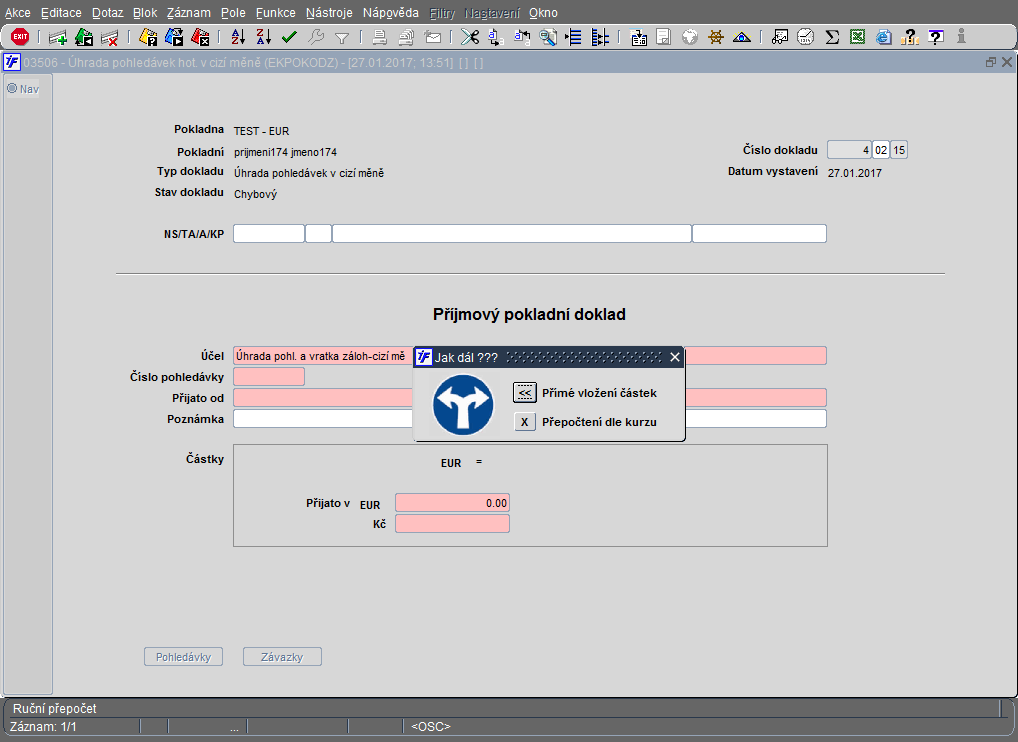Click the red EXIT stop-sign icon
This screenshot has width=1018, height=742.
click(20, 37)
